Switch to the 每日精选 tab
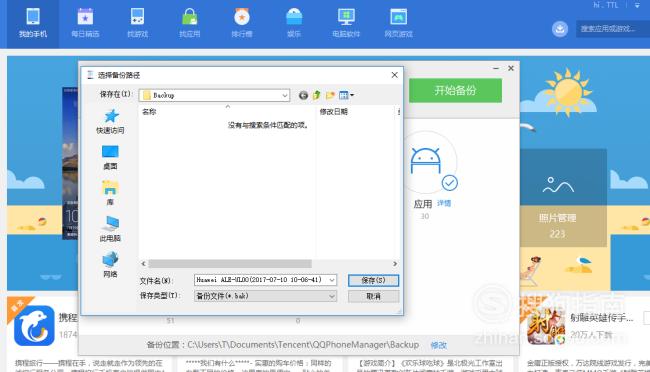 (85, 24)
